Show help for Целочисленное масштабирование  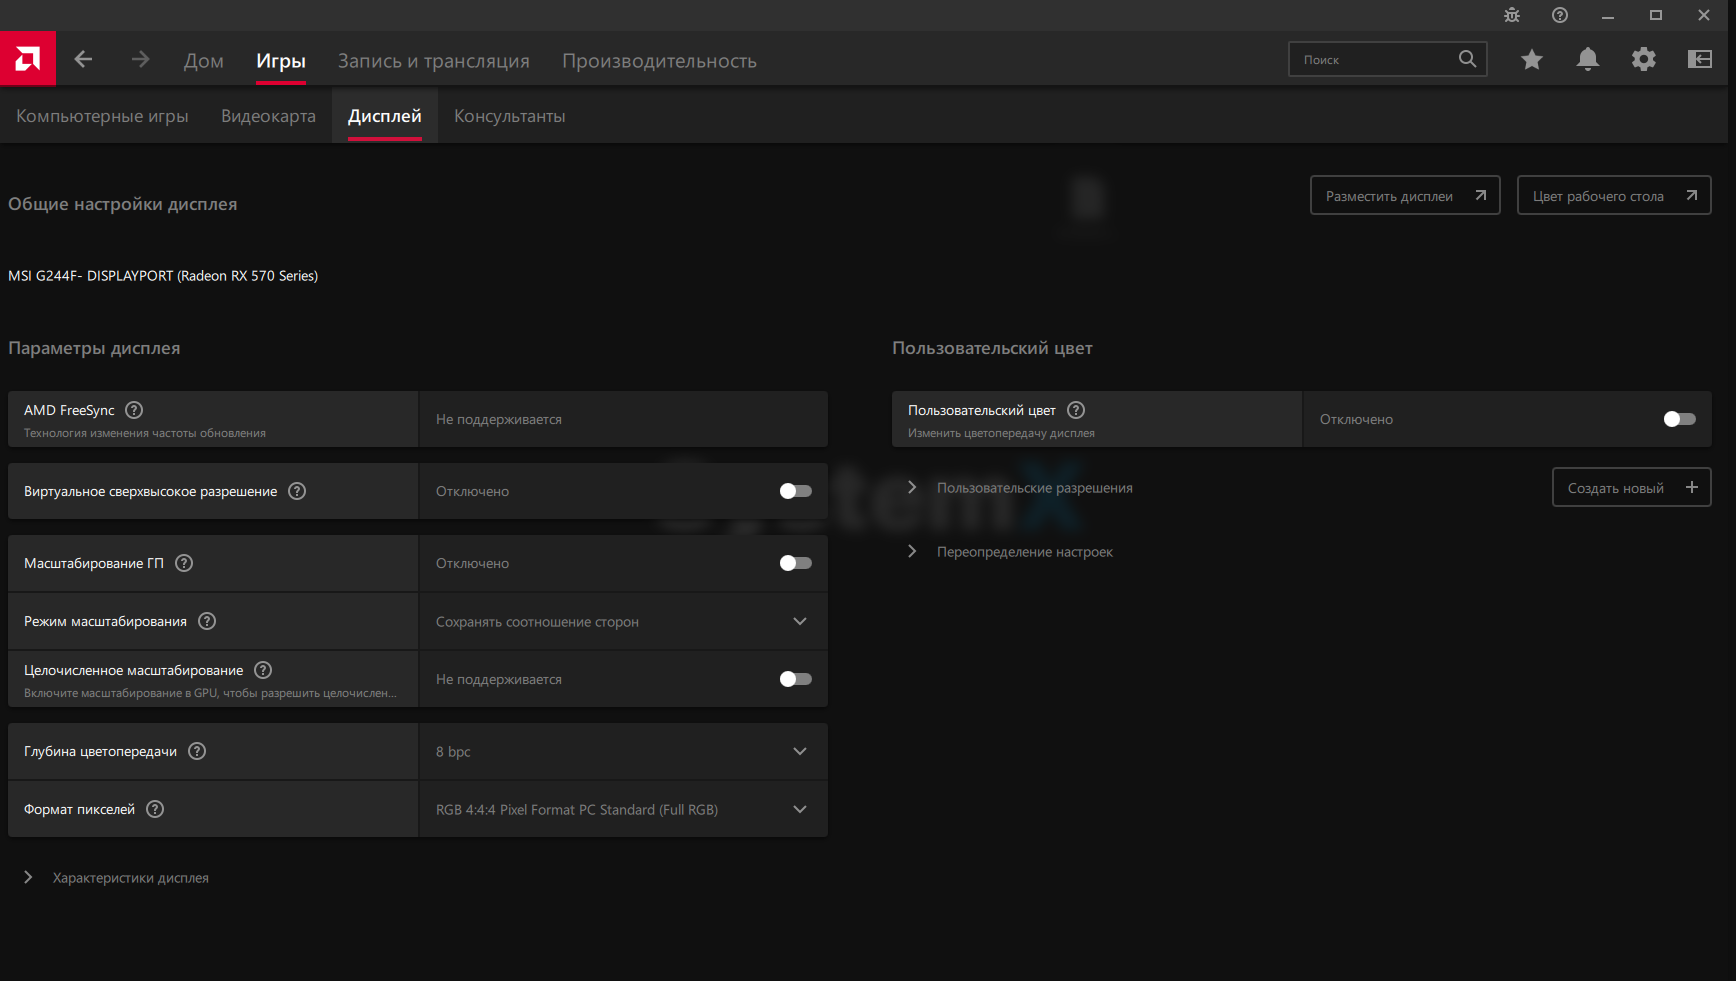click(x=263, y=670)
